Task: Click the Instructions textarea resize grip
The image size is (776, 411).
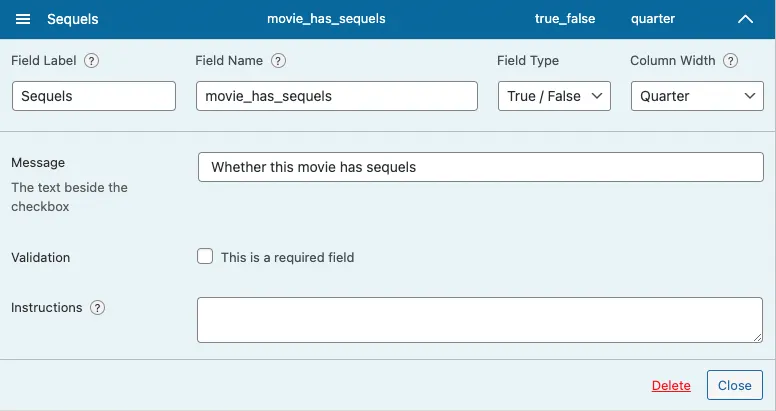Action: pos(758,338)
